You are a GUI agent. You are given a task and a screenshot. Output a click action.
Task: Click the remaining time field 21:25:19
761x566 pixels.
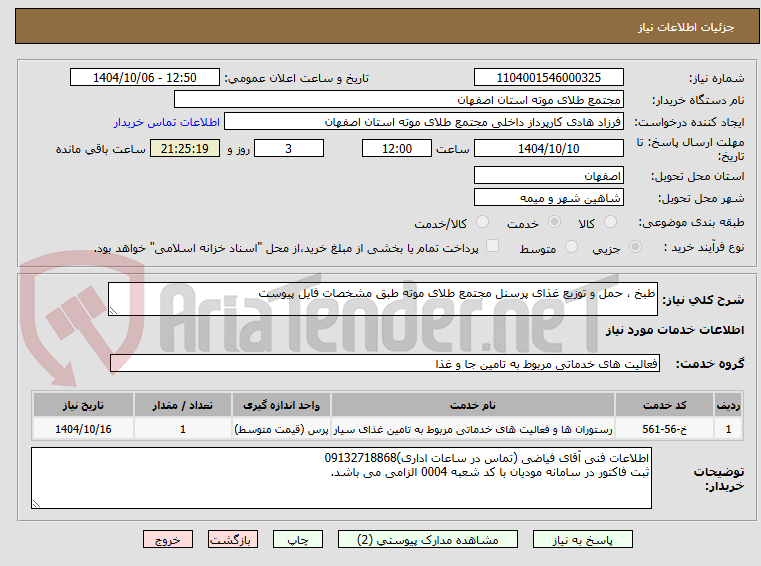184,149
